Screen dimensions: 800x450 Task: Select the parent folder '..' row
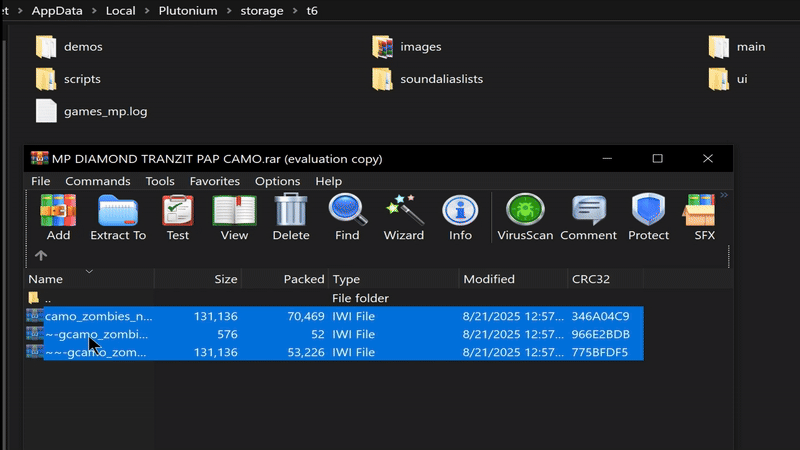[334, 298]
